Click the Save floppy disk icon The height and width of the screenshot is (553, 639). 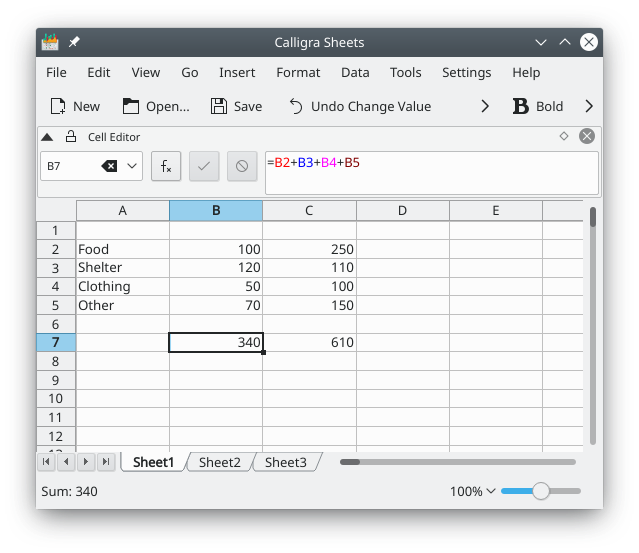219,106
